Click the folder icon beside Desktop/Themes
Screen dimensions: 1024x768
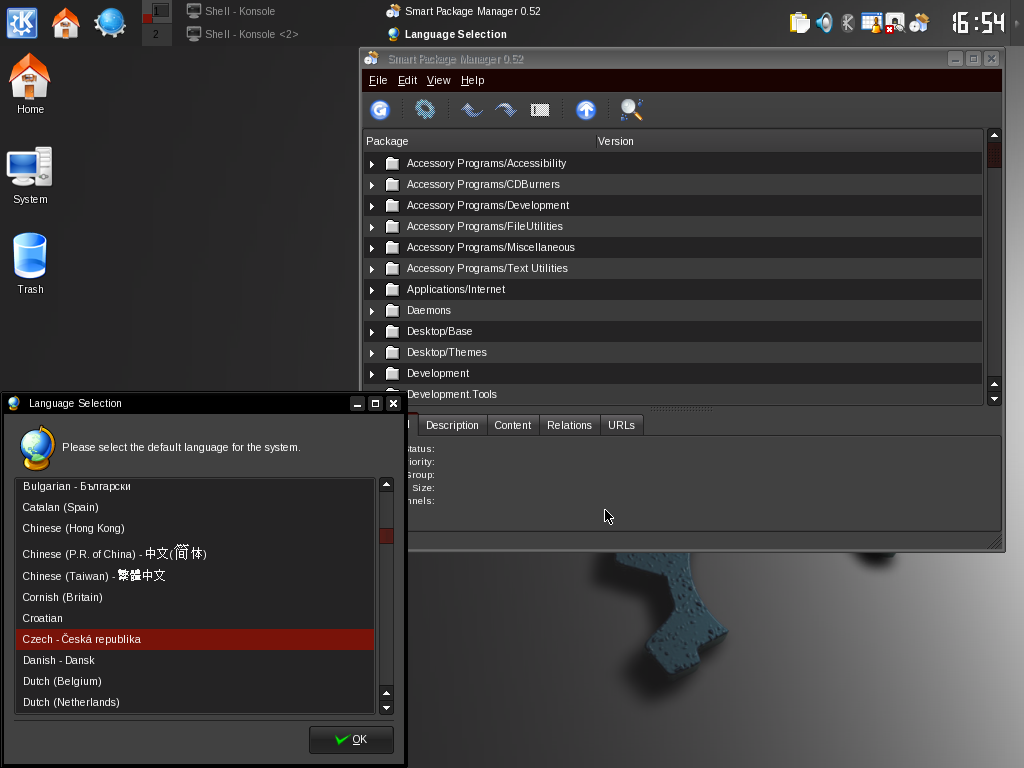point(392,353)
